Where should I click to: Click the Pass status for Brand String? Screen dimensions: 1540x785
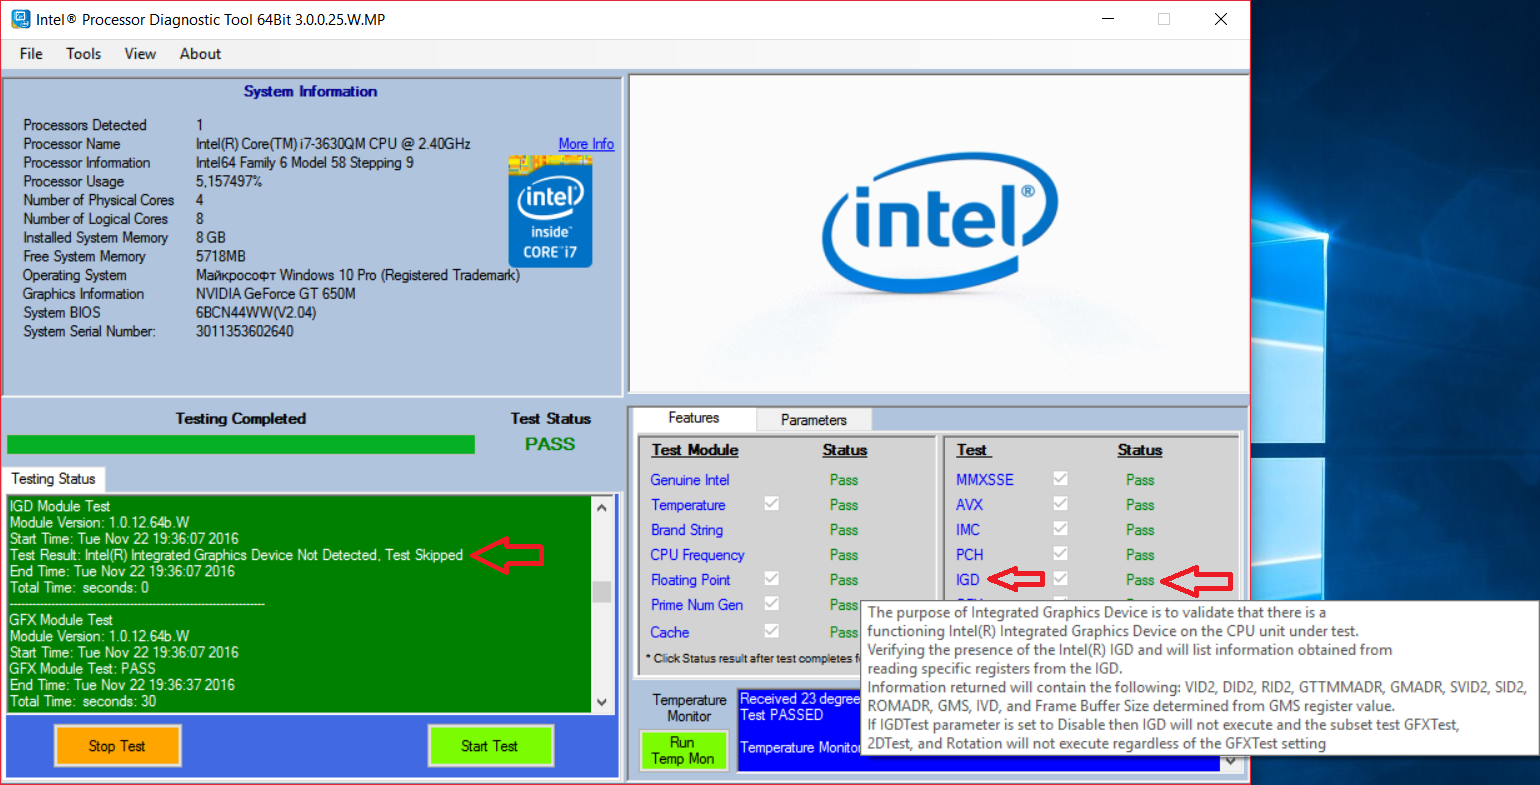pos(844,530)
